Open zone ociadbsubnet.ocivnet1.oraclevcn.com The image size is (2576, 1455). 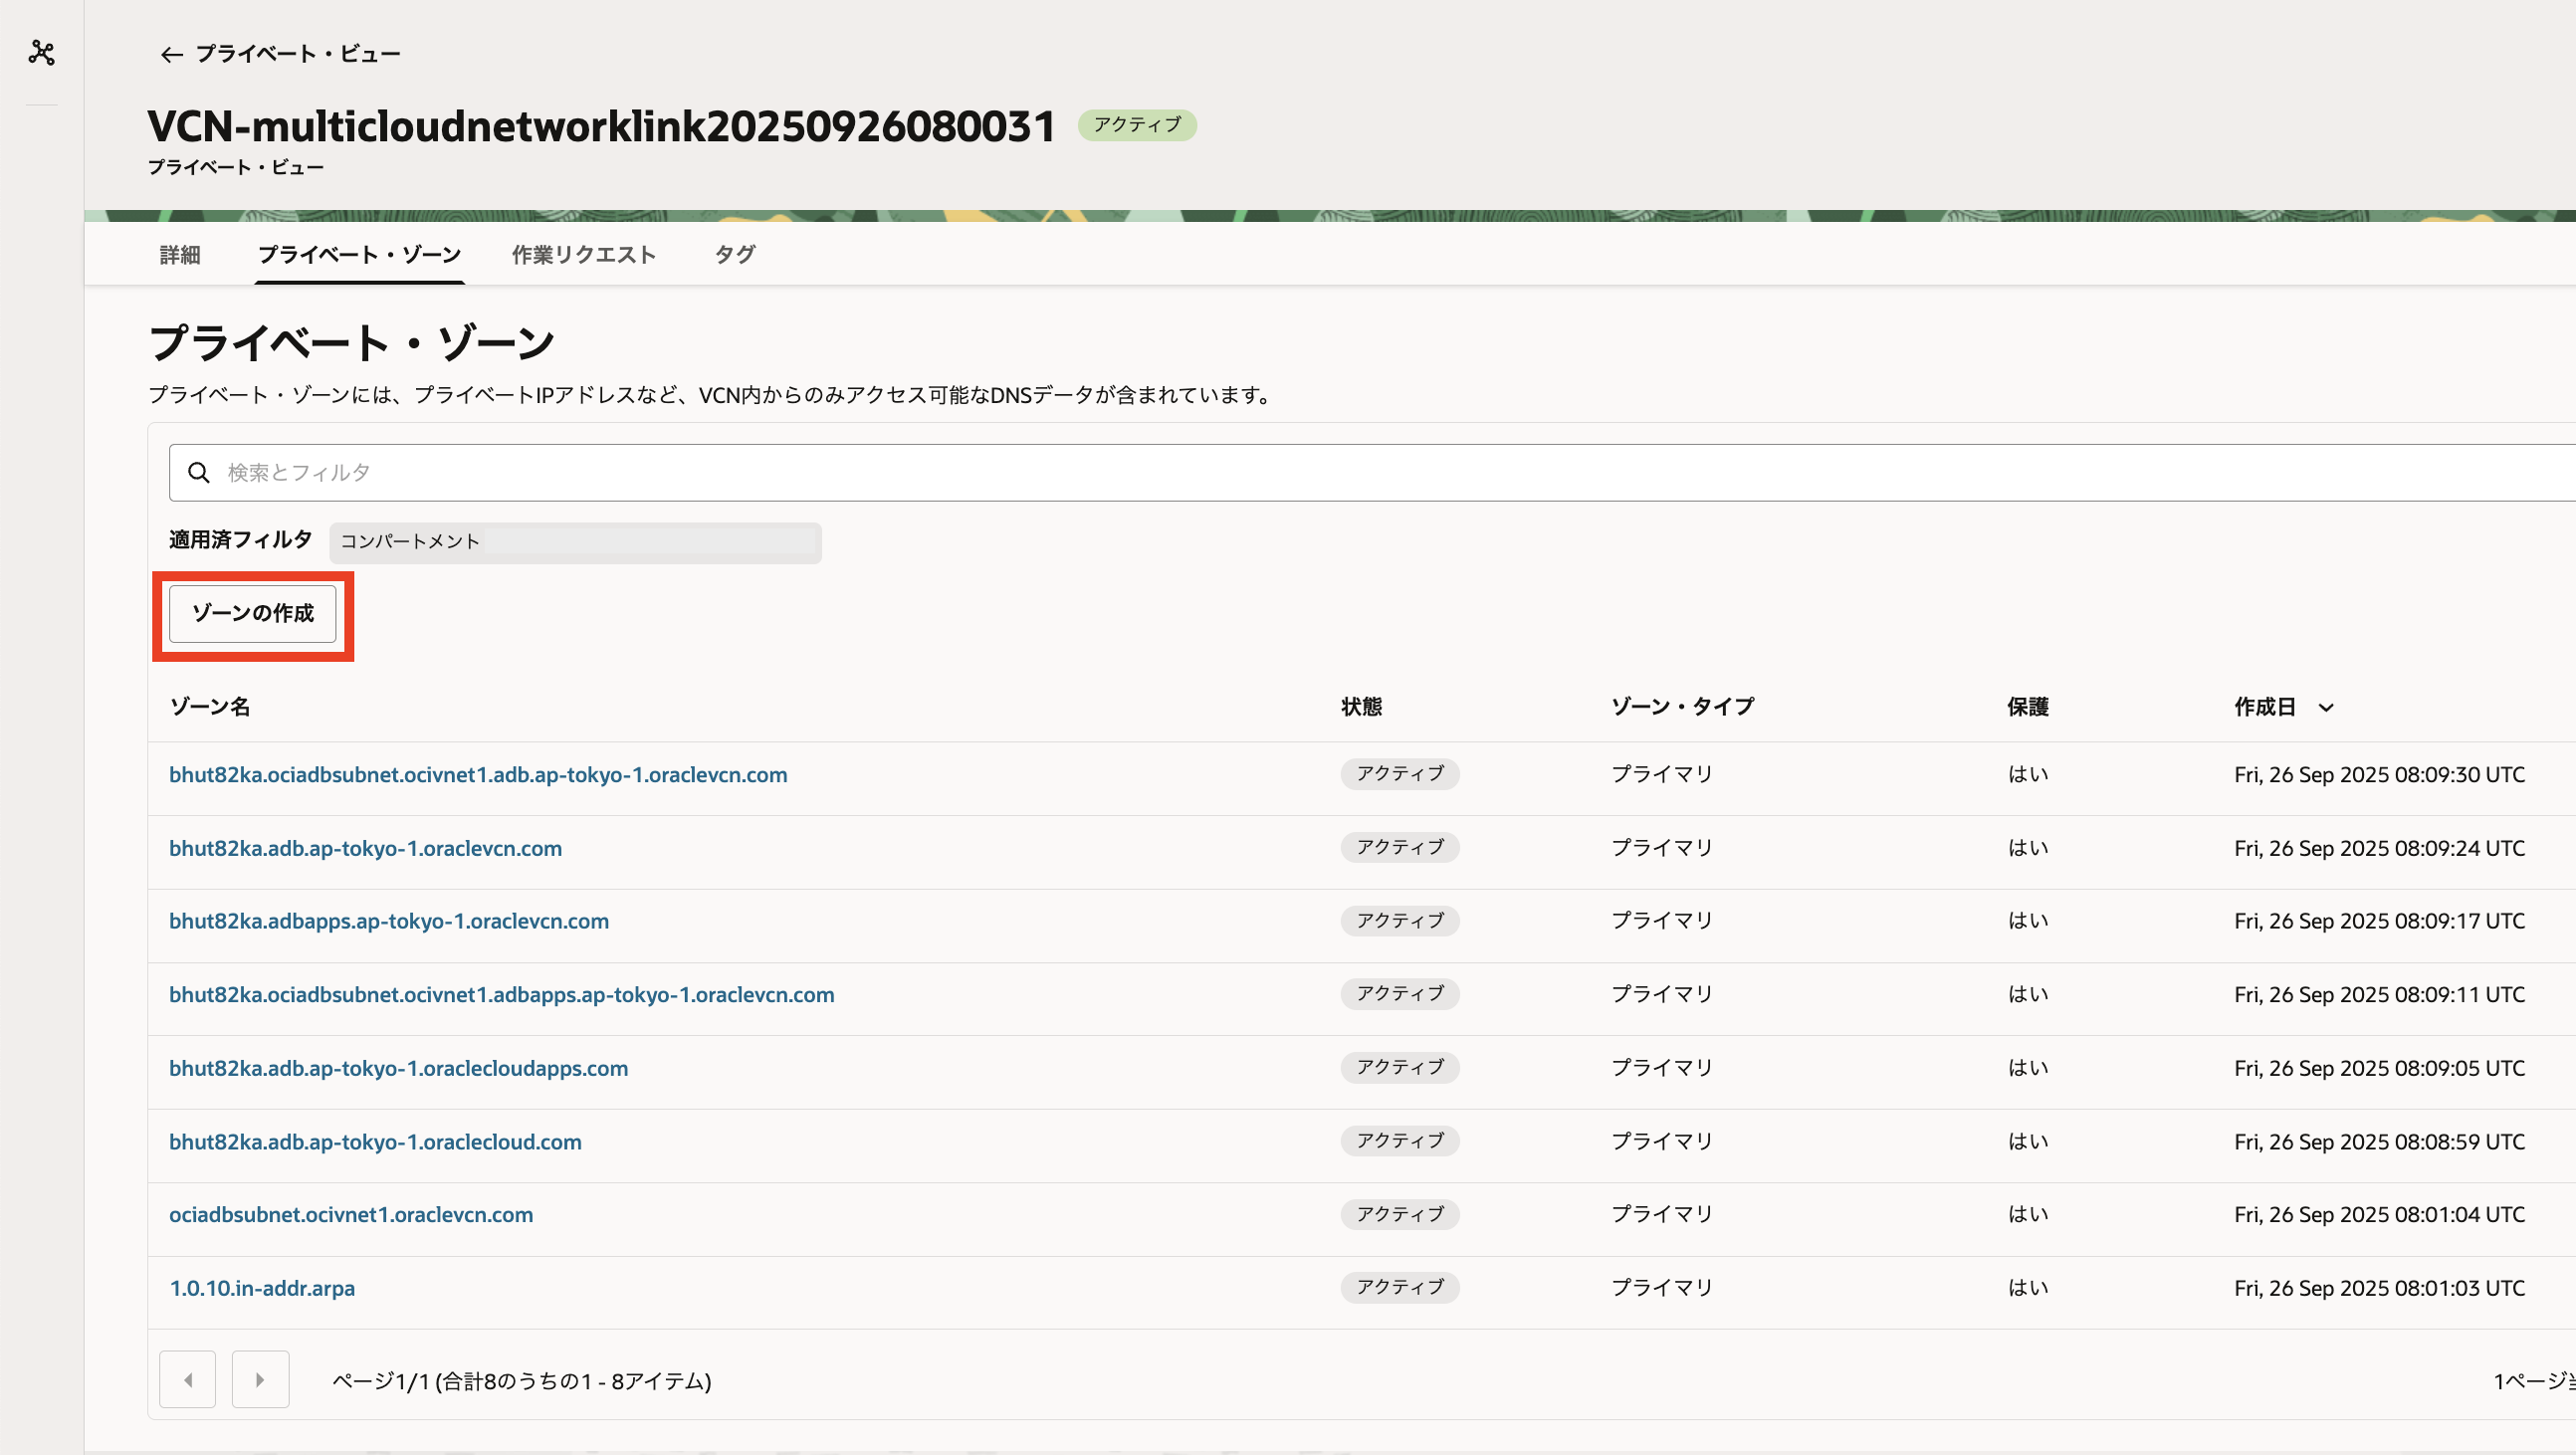[x=351, y=1214]
